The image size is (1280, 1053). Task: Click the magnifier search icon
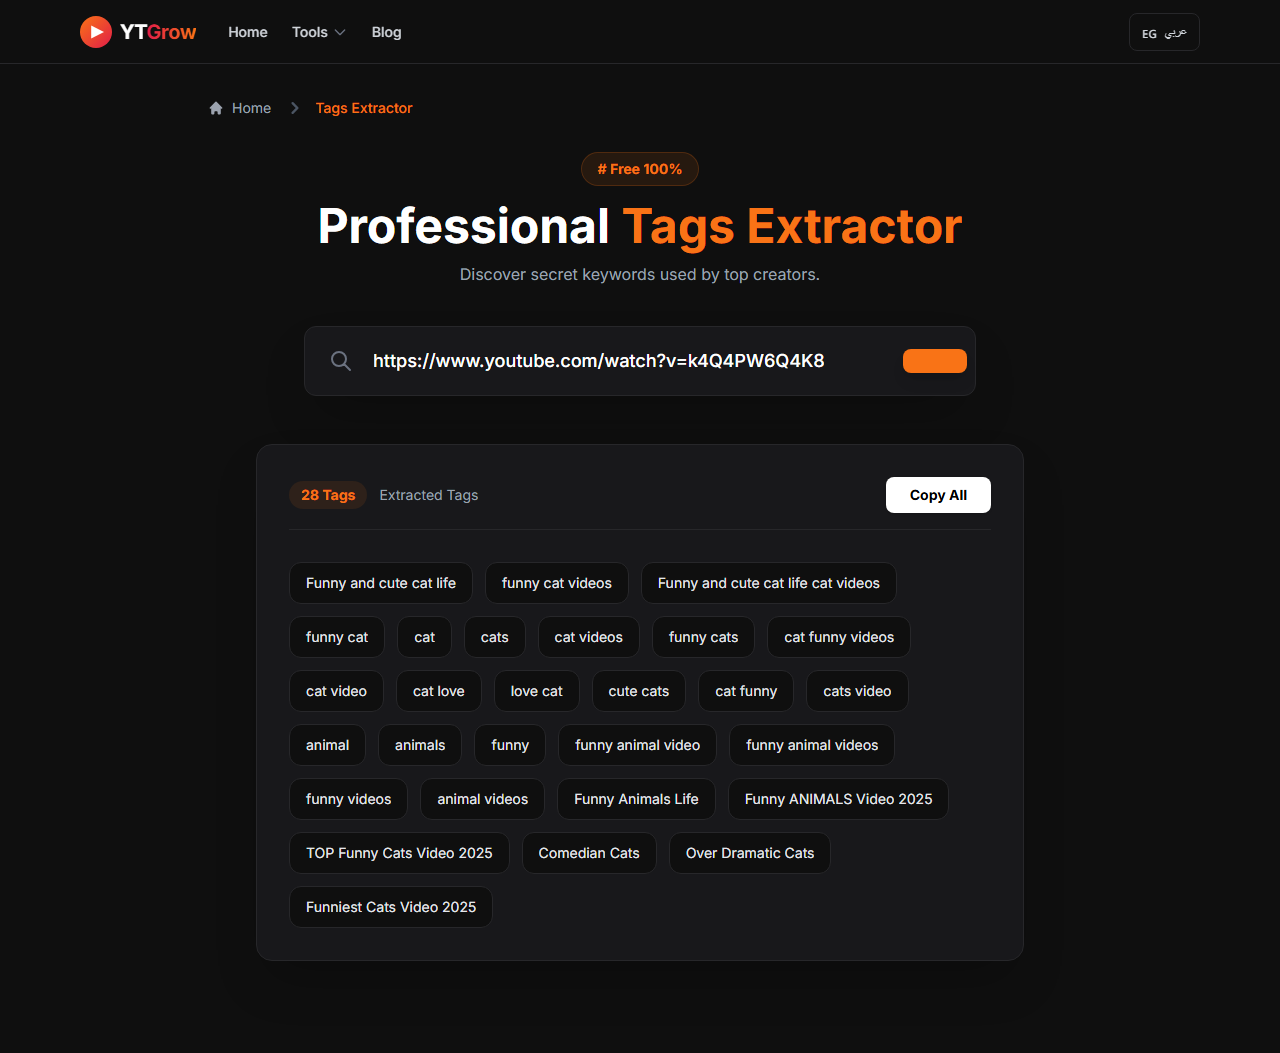pyautogui.click(x=341, y=360)
